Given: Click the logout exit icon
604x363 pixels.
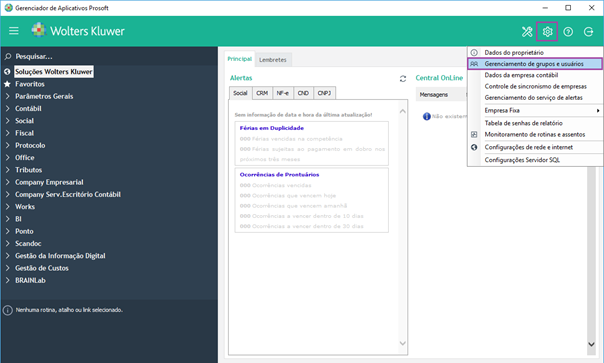Looking at the screenshot, I should pos(588,32).
